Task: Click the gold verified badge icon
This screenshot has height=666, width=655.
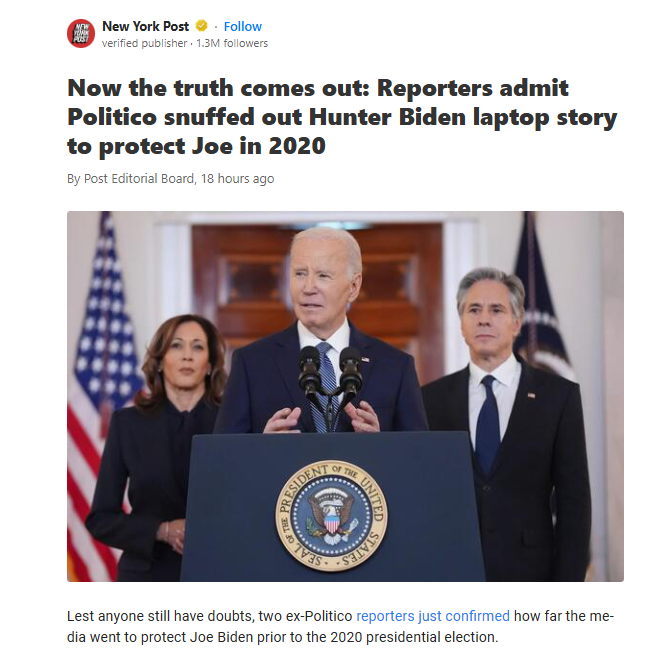Action: tap(201, 26)
